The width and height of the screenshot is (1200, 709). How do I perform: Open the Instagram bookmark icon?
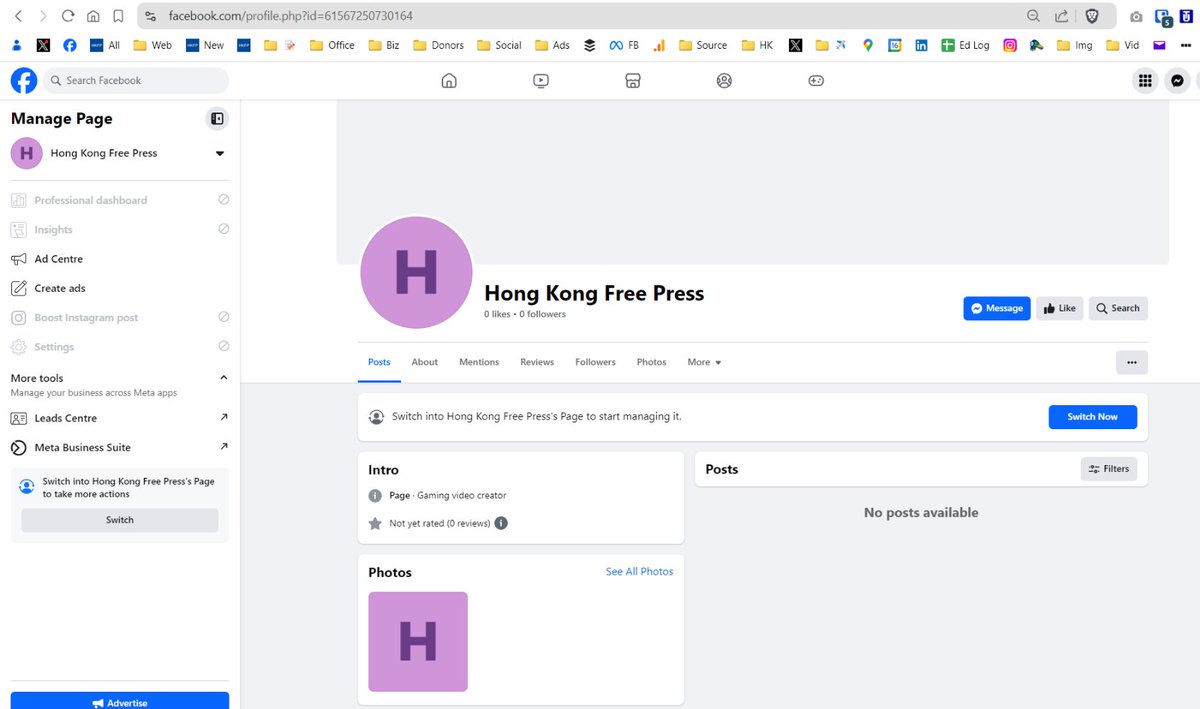click(x=1010, y=45)
